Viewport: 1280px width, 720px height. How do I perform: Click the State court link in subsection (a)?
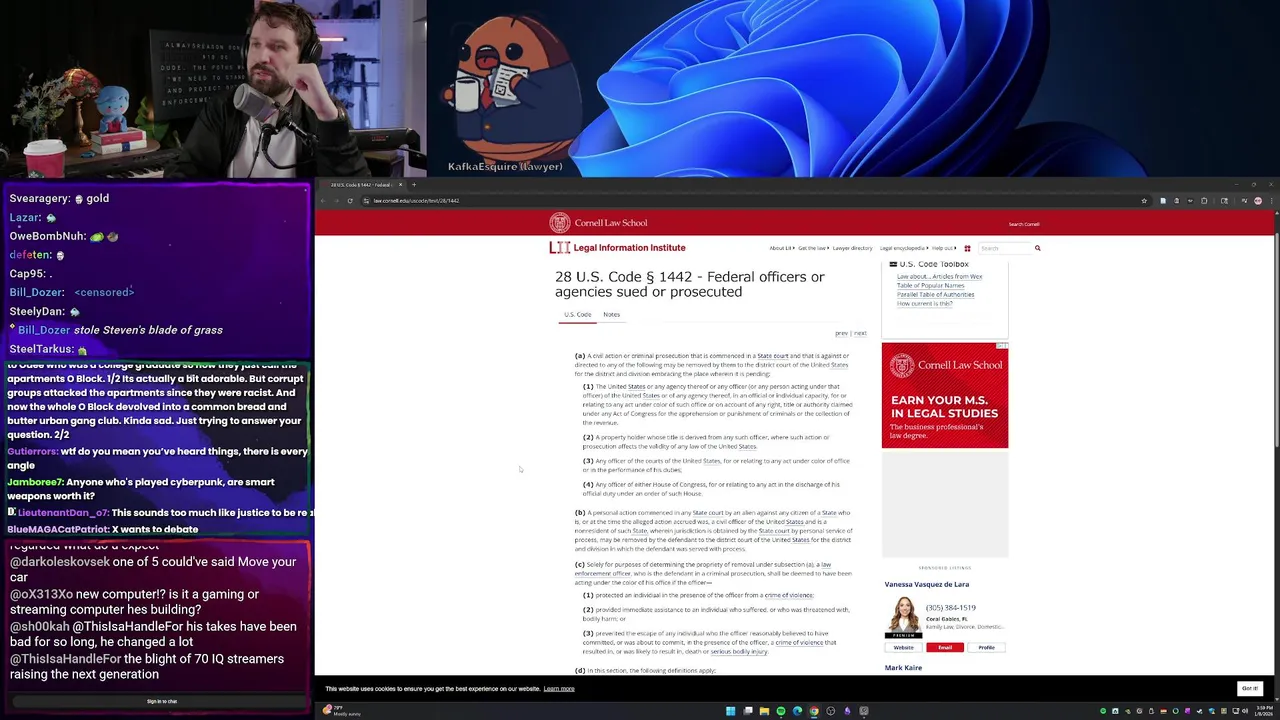coord(772,356)
